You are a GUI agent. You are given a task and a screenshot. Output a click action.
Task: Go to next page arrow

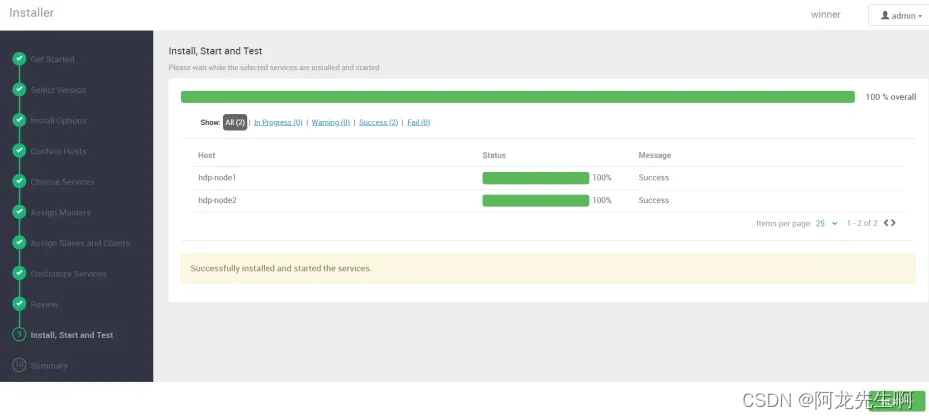pyautogui.click(x=893, y=223)
